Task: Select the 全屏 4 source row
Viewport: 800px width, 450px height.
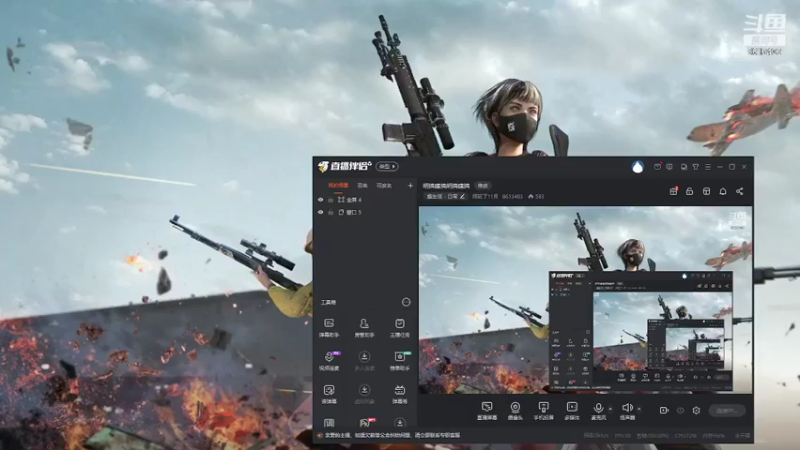Action: tap(365, 200)
